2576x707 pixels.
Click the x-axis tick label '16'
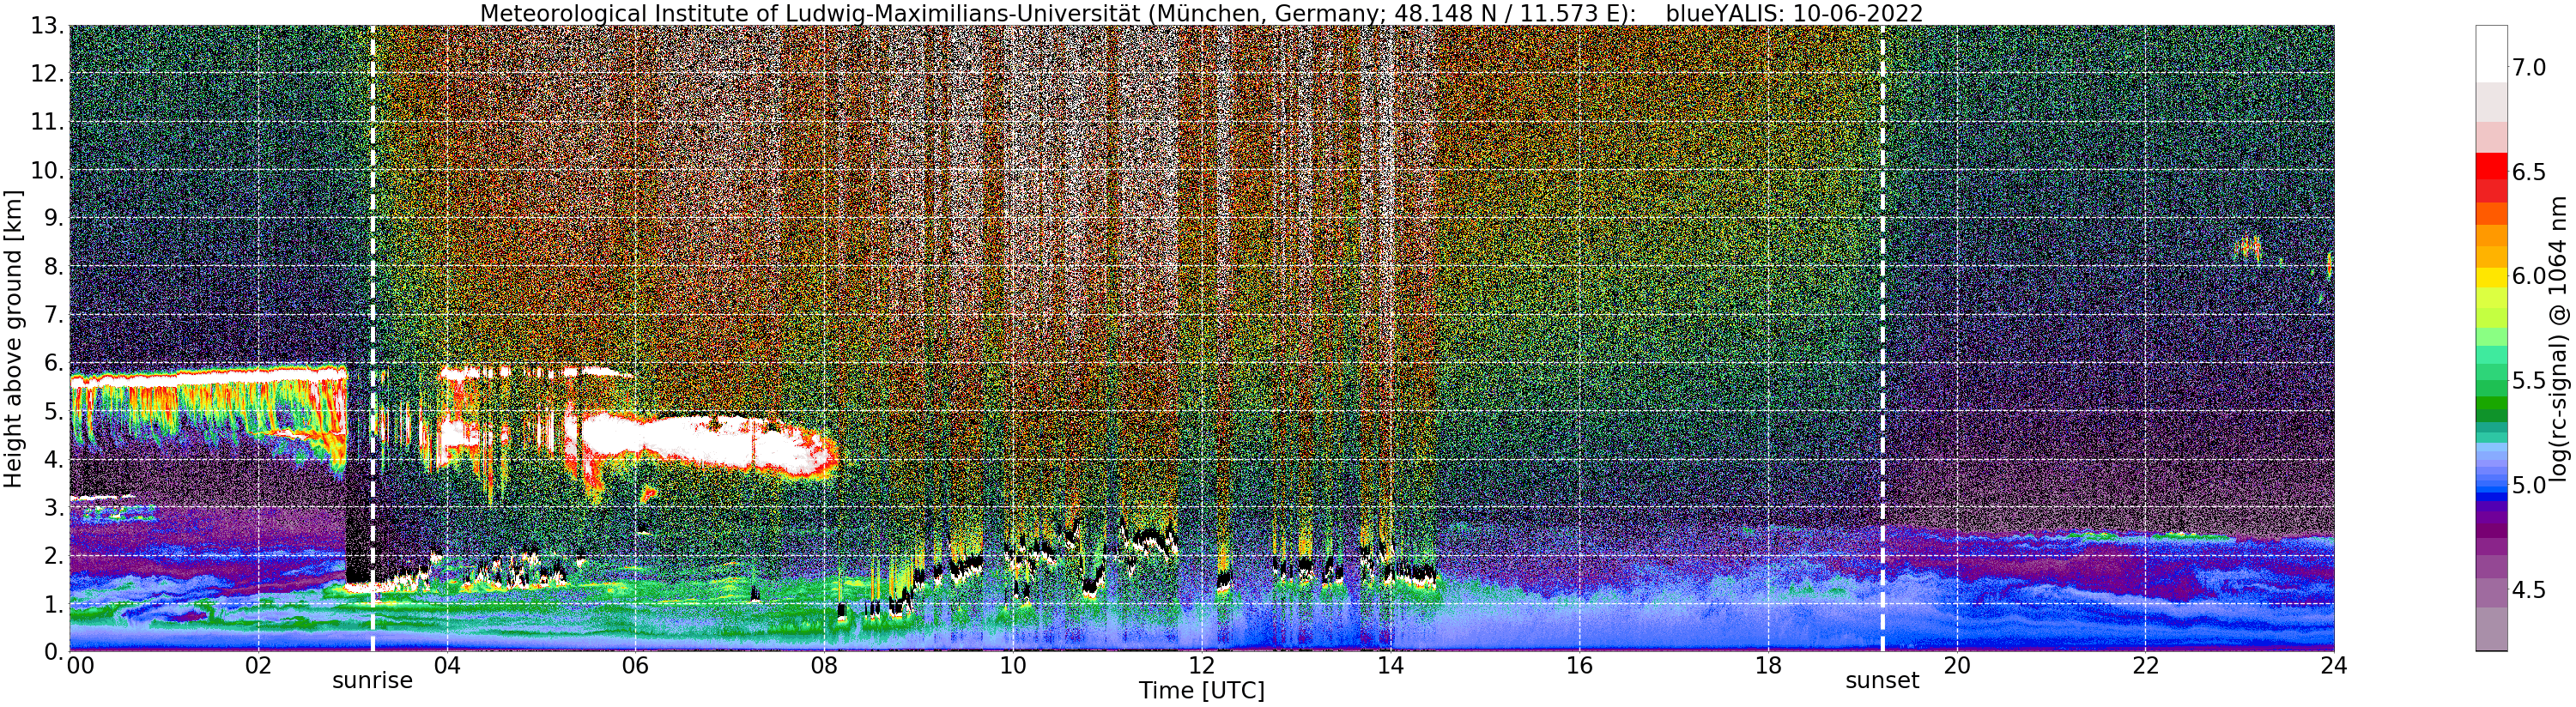1579,666
